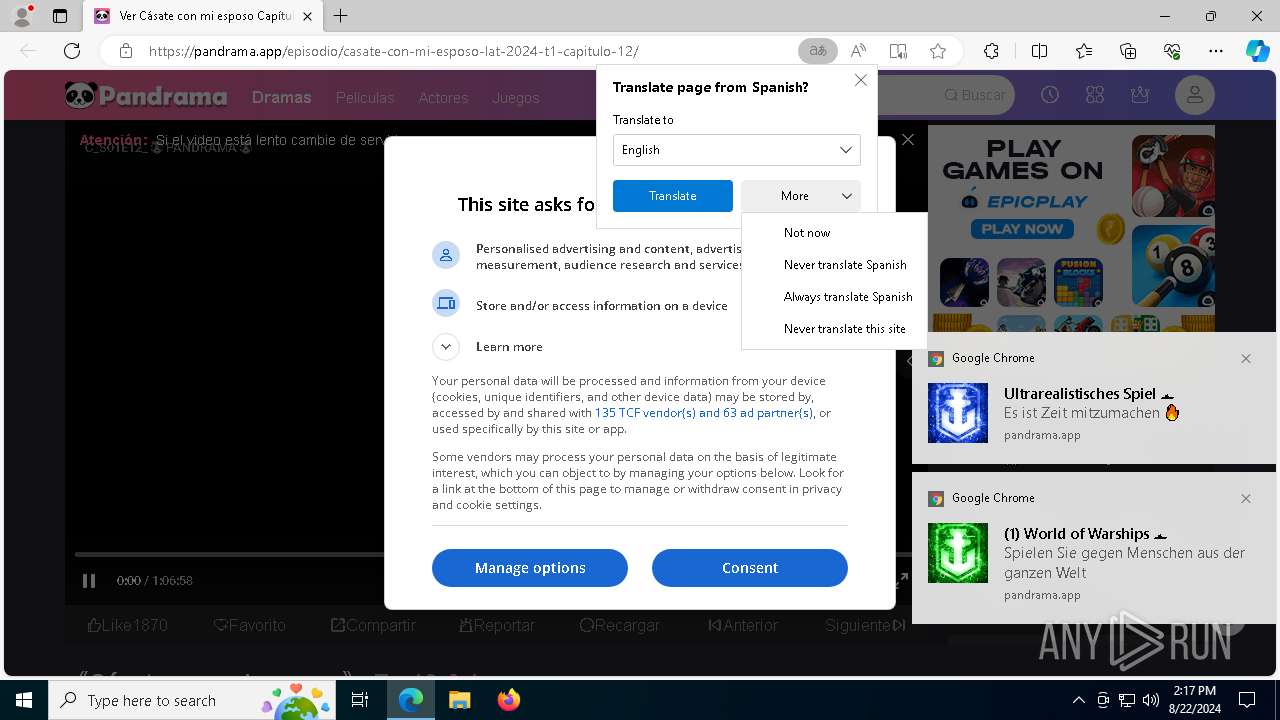Open the browser profile icon
Screen dimensions: 1280x720
click(22, 16)
